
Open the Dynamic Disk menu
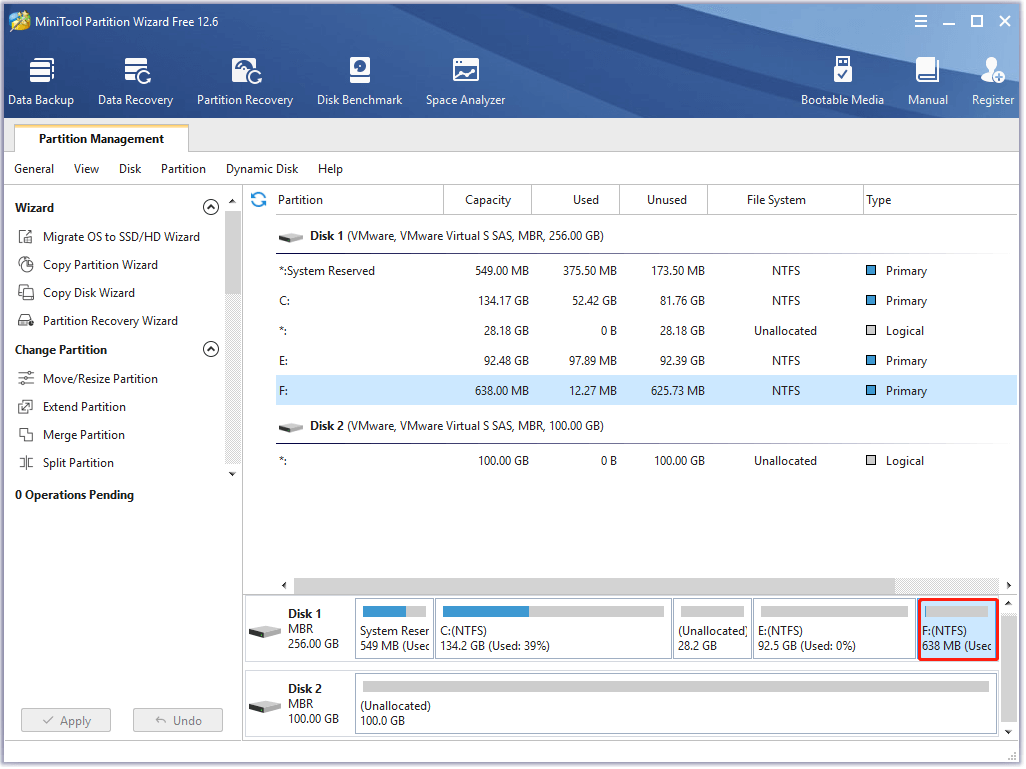pos(261,169)
